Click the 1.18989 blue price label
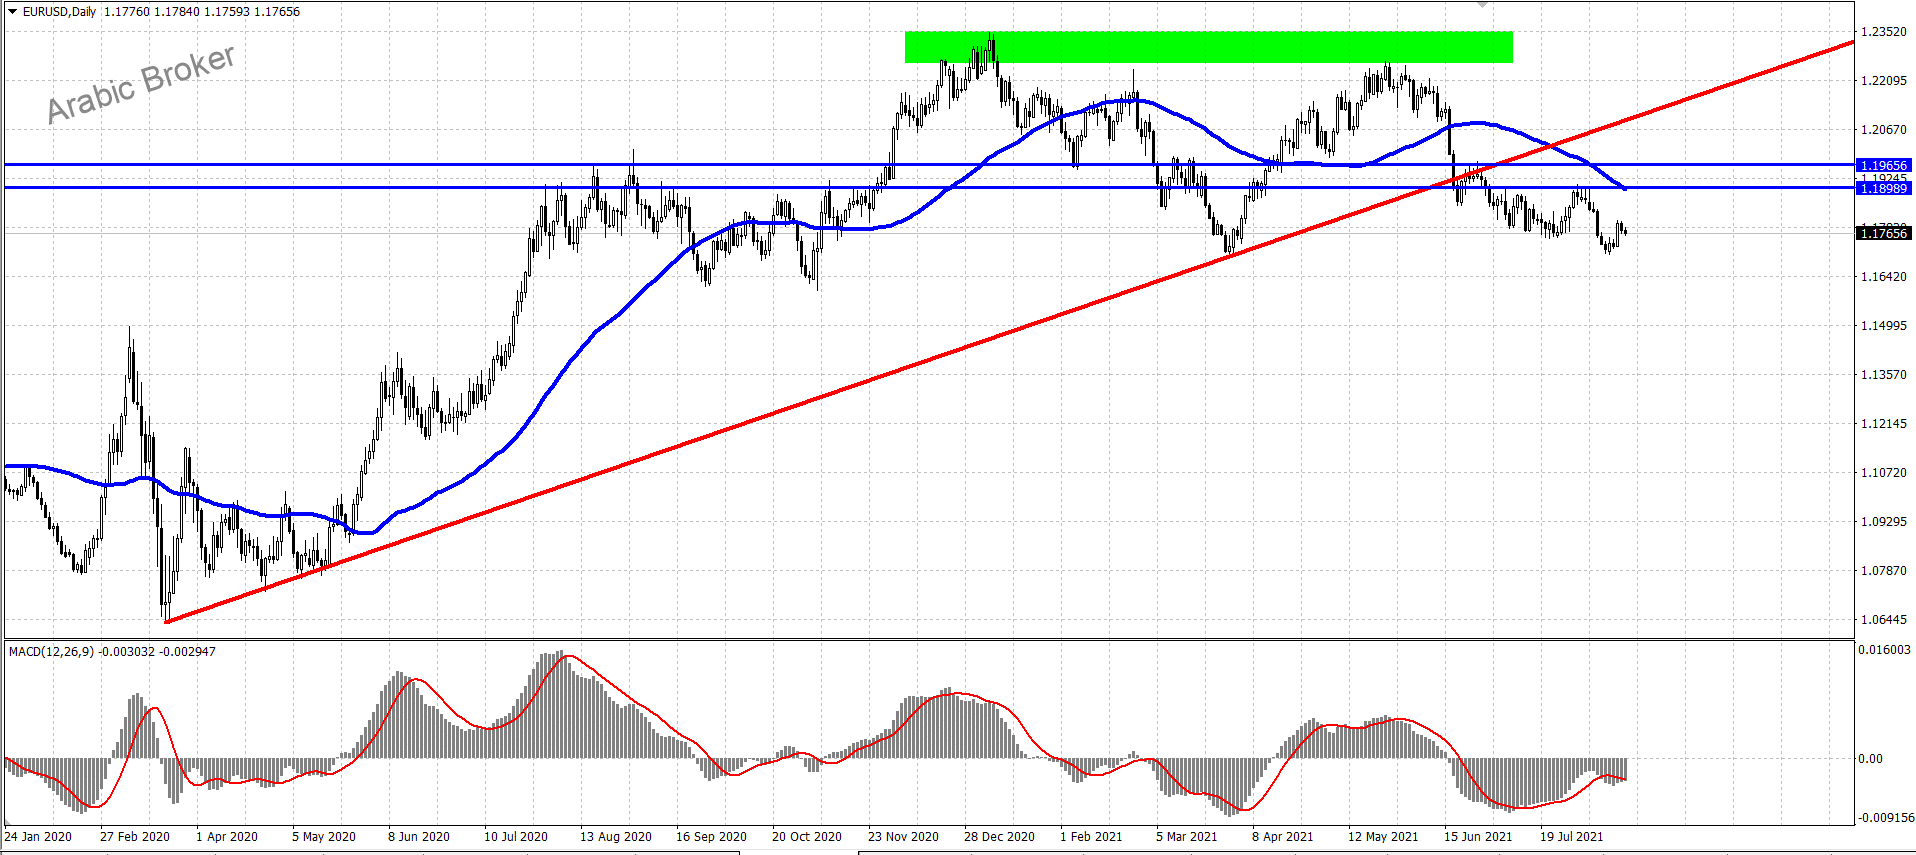Viewport: 1916px width, 855px height. (1883, 188)
